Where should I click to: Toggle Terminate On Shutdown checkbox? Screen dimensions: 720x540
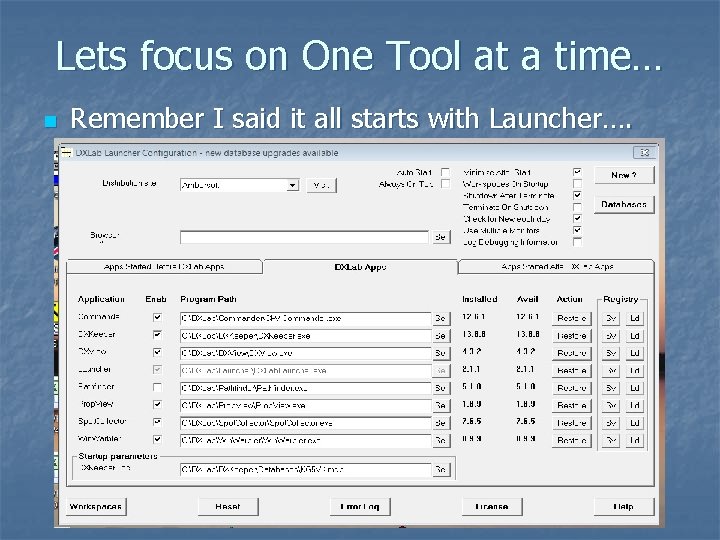[x=577, y=207]
